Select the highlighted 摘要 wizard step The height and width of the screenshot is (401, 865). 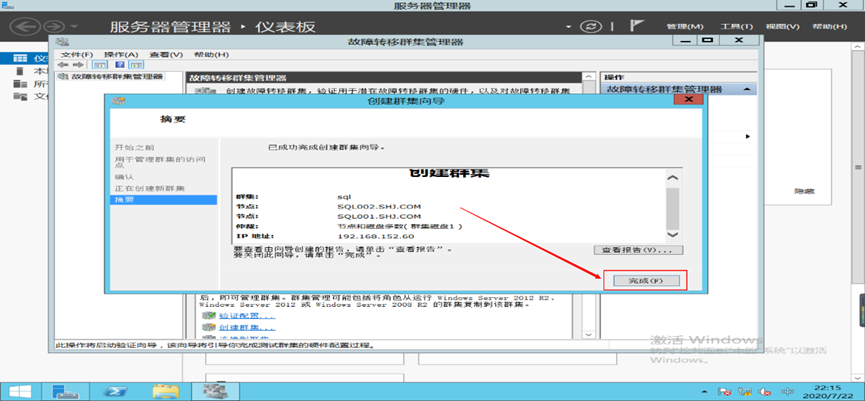163,200
